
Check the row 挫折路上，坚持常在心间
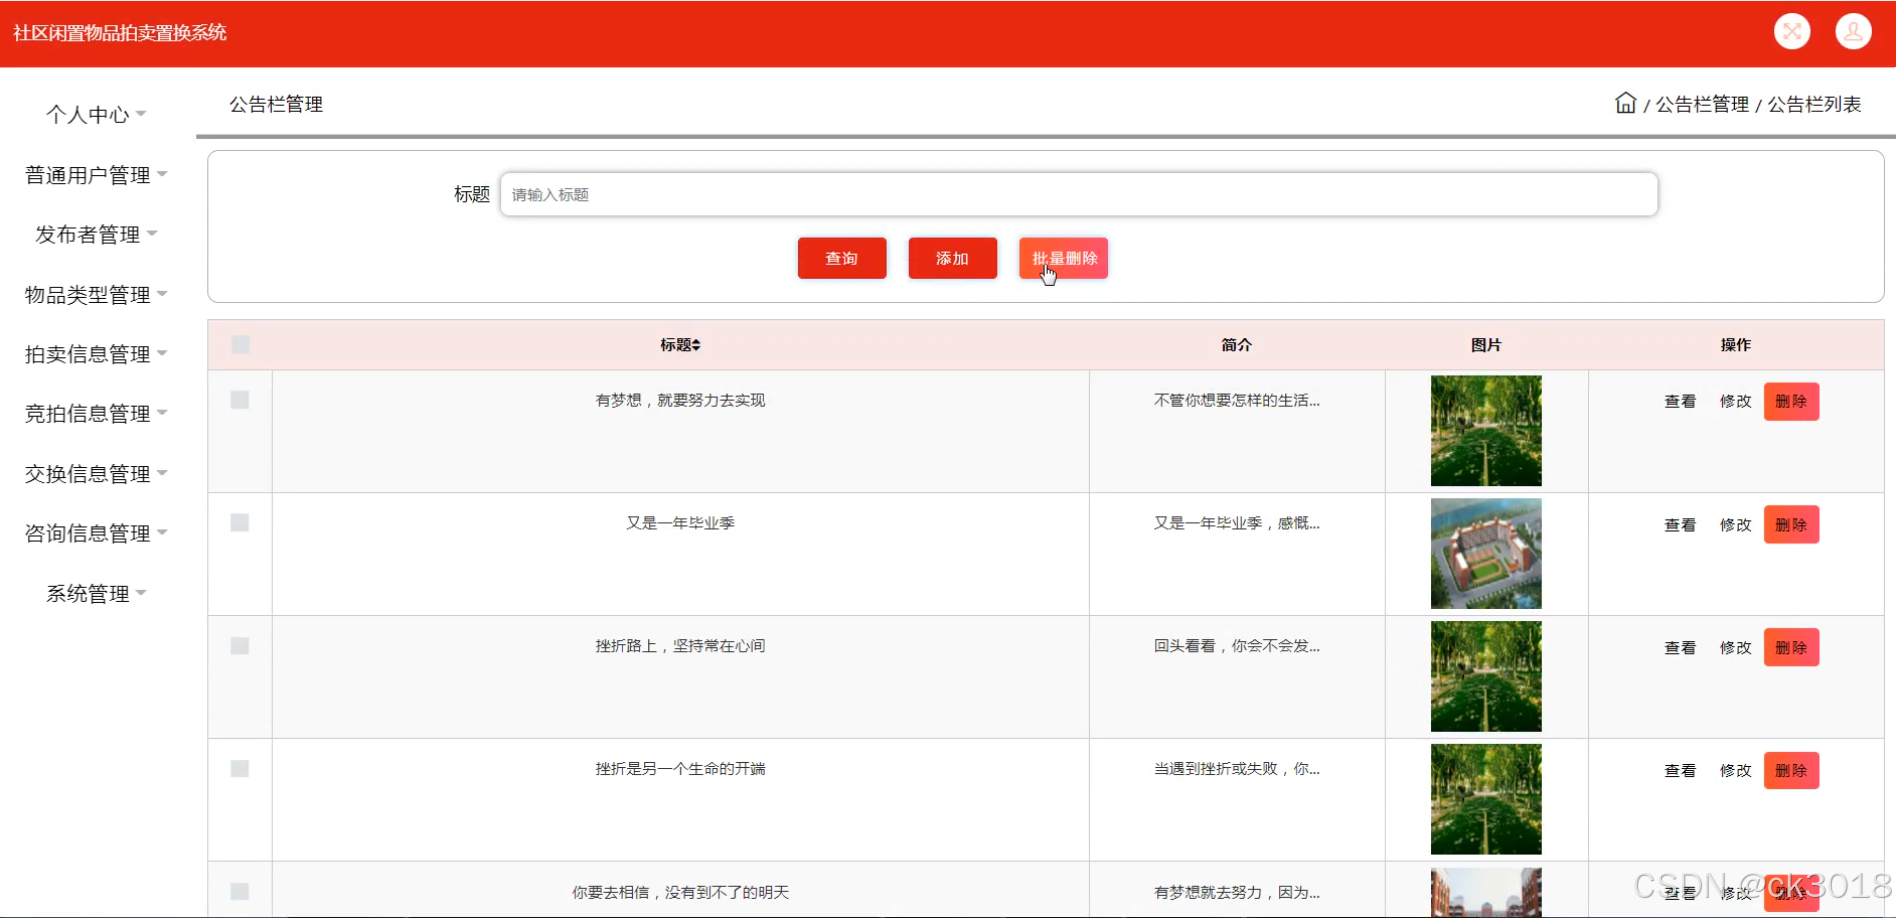pos(240,646)
